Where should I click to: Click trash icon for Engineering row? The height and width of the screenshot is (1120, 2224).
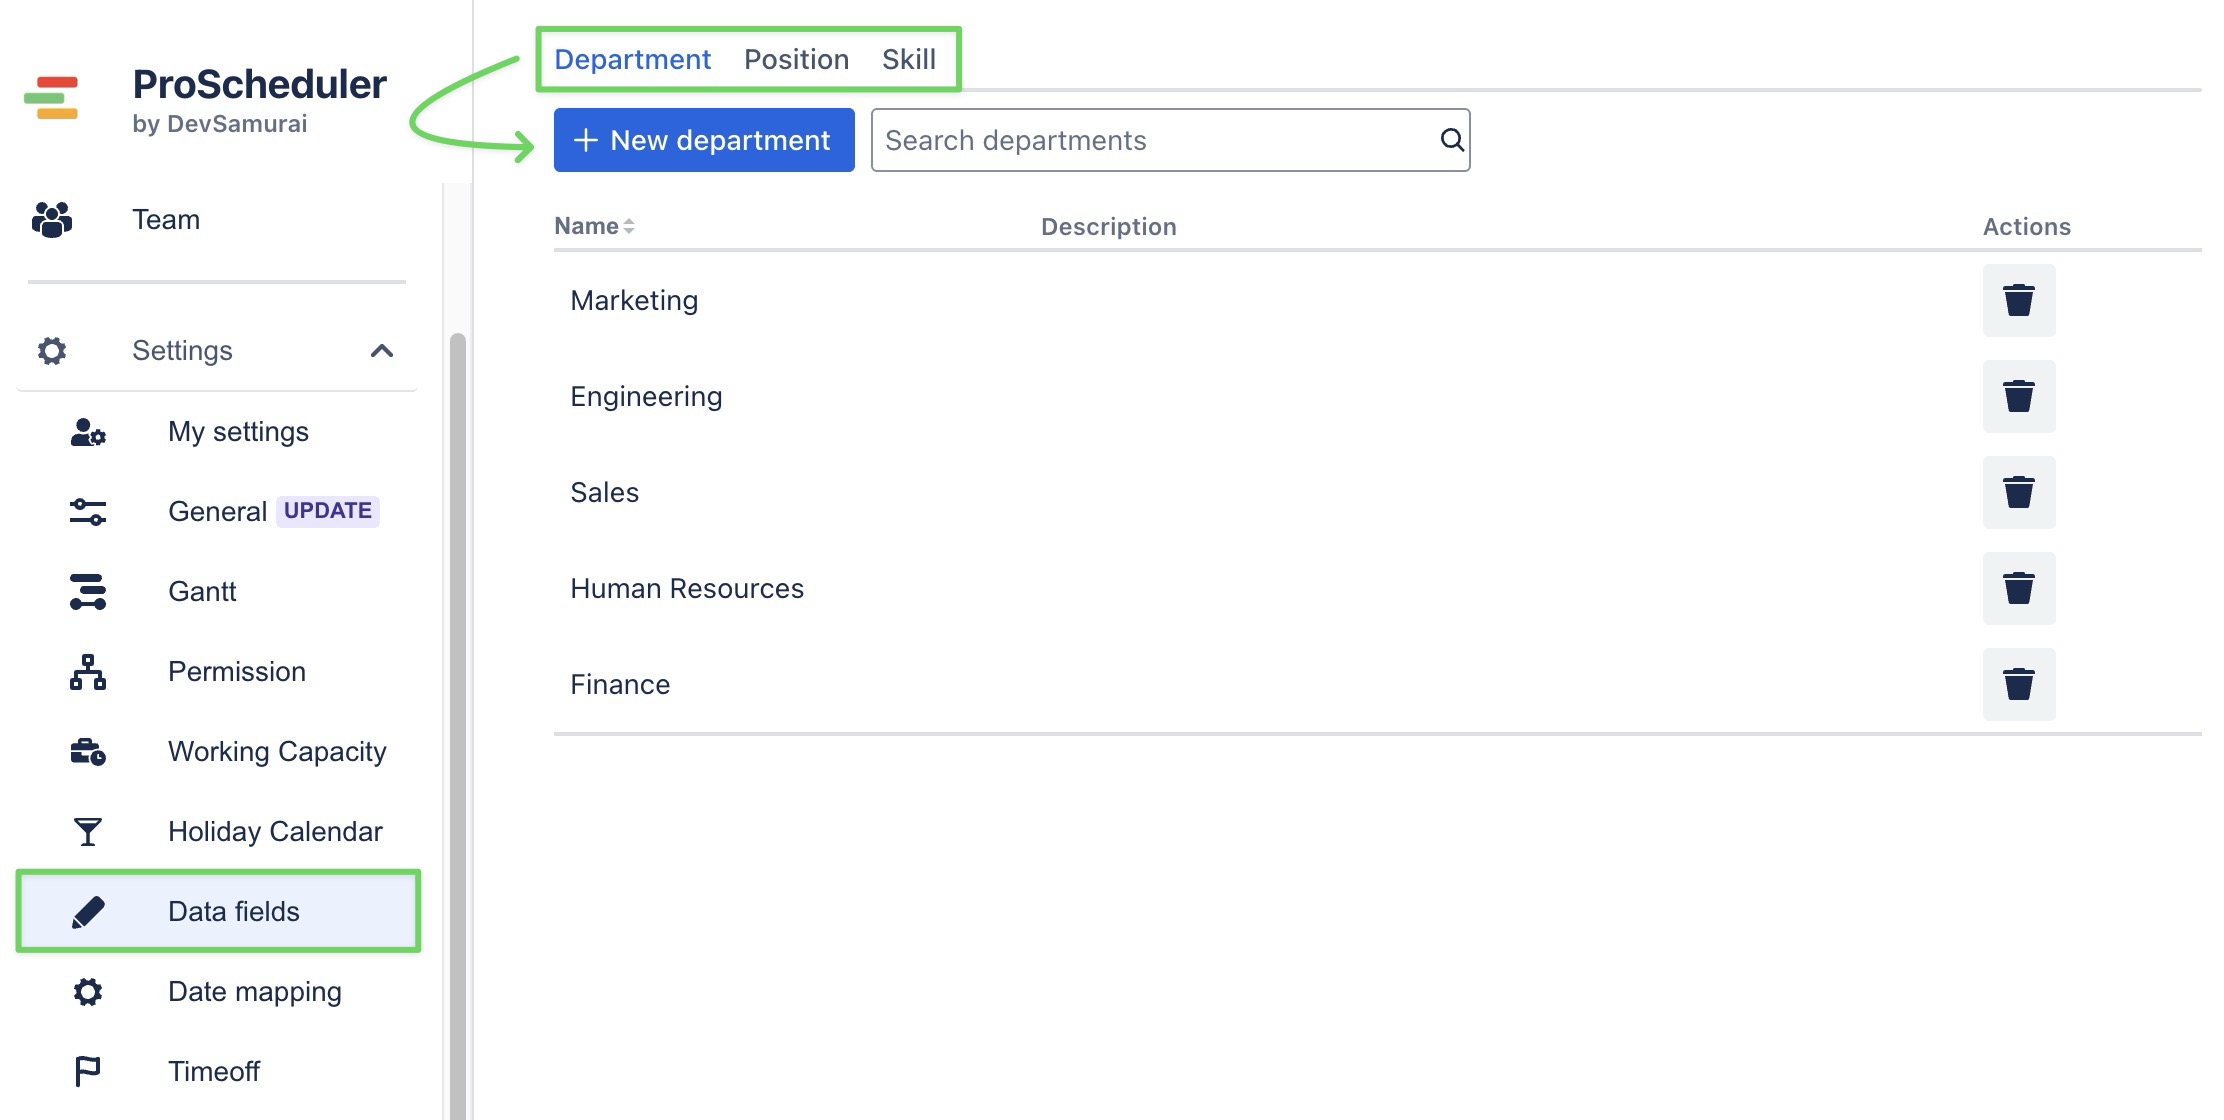pyautogui.click(x=2018, y=396)
